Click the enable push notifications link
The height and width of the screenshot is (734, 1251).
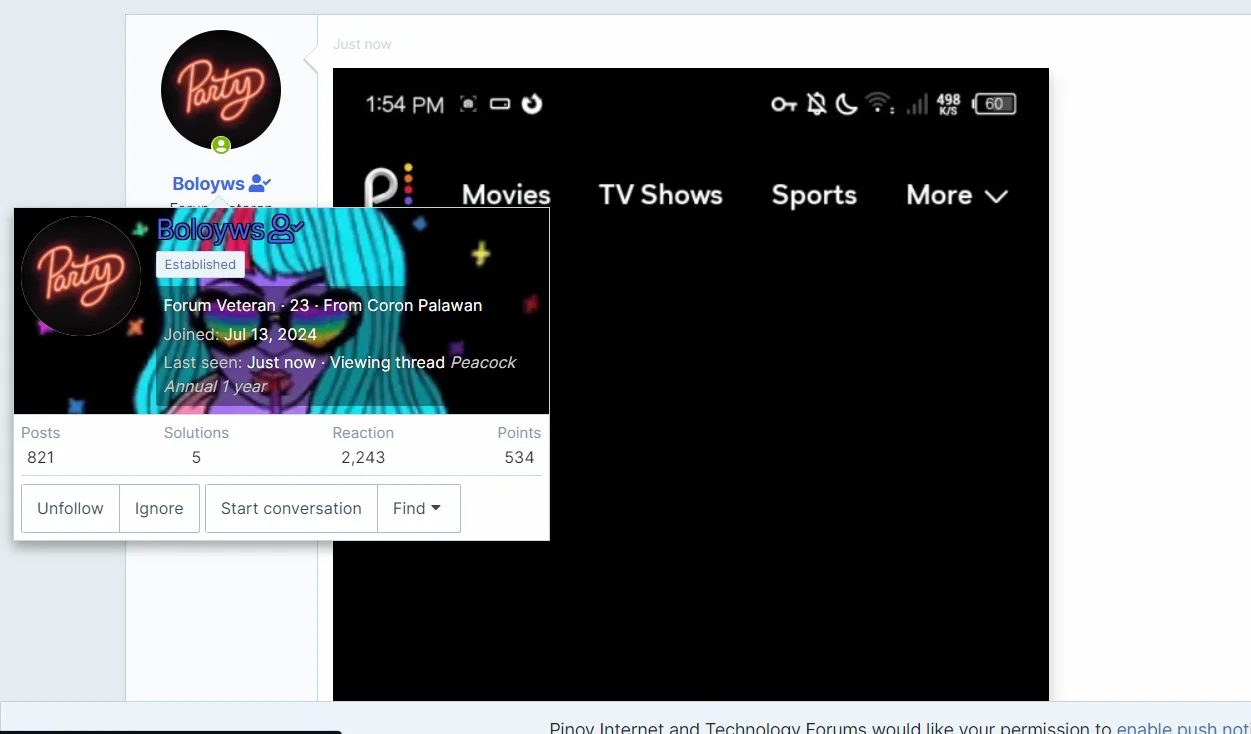1183,729
